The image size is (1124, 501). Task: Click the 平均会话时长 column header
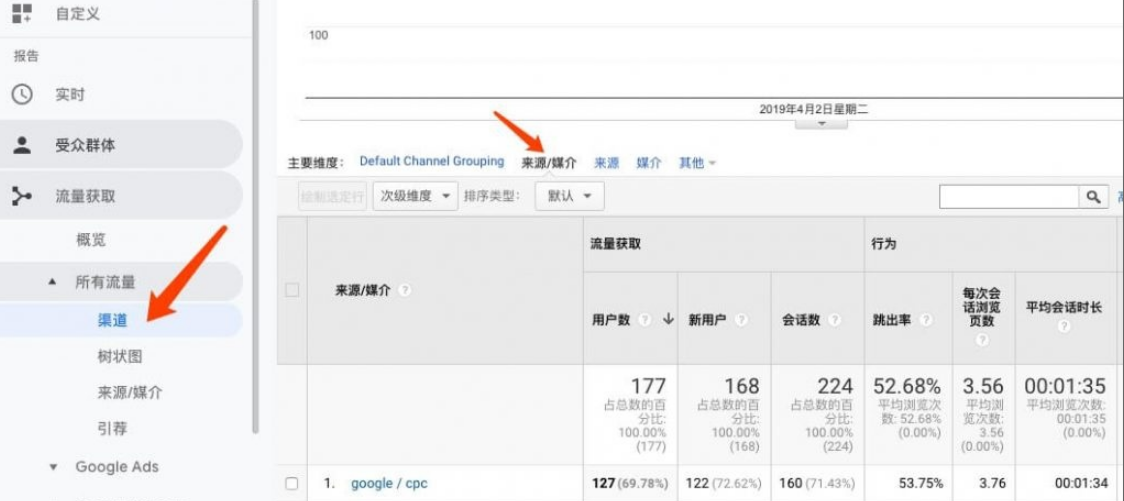(1064, 307)
